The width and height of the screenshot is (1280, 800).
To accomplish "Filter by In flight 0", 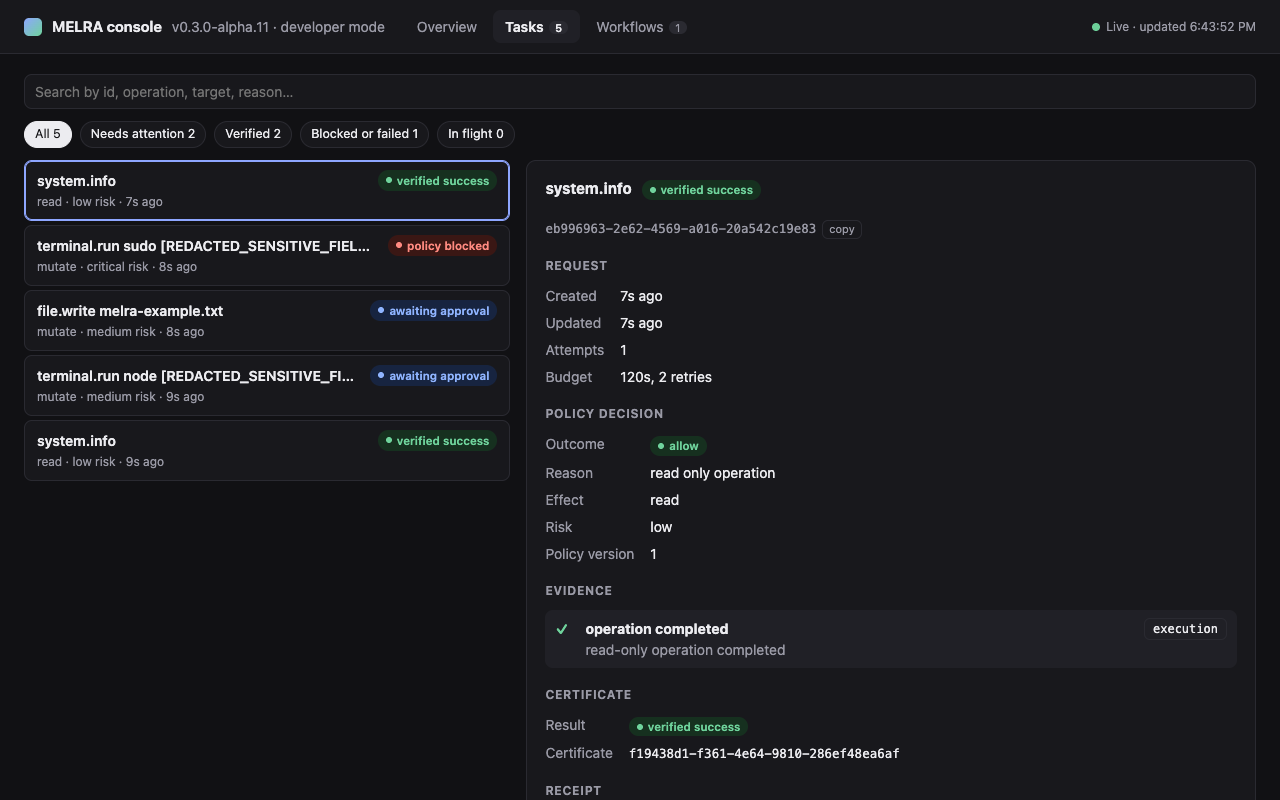I will click(x=476, y=134).
